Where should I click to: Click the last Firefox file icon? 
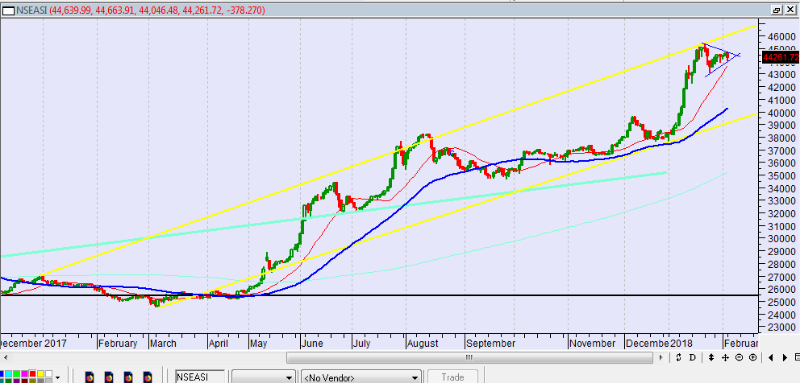click(x=148, y=377)
